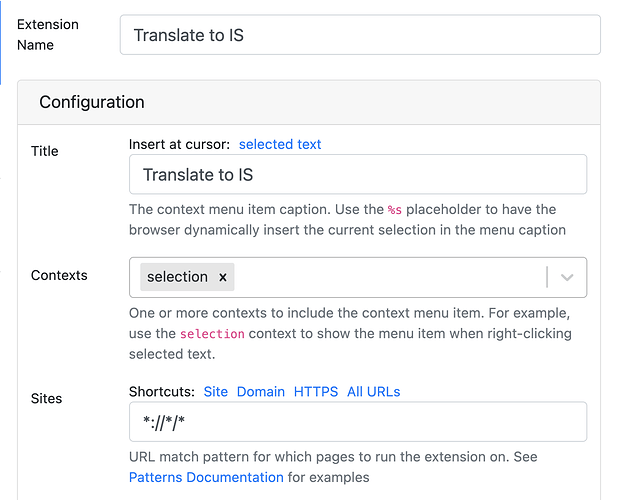Click the Contexts field label
This screenshot has height=500, width=625.
point(59,275)
